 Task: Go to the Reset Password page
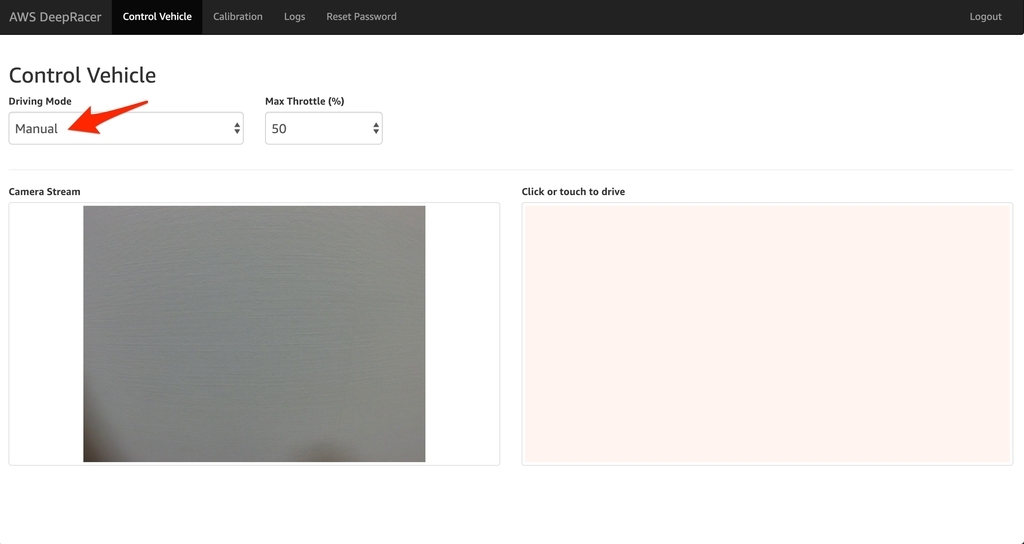(x=361, y=17)
